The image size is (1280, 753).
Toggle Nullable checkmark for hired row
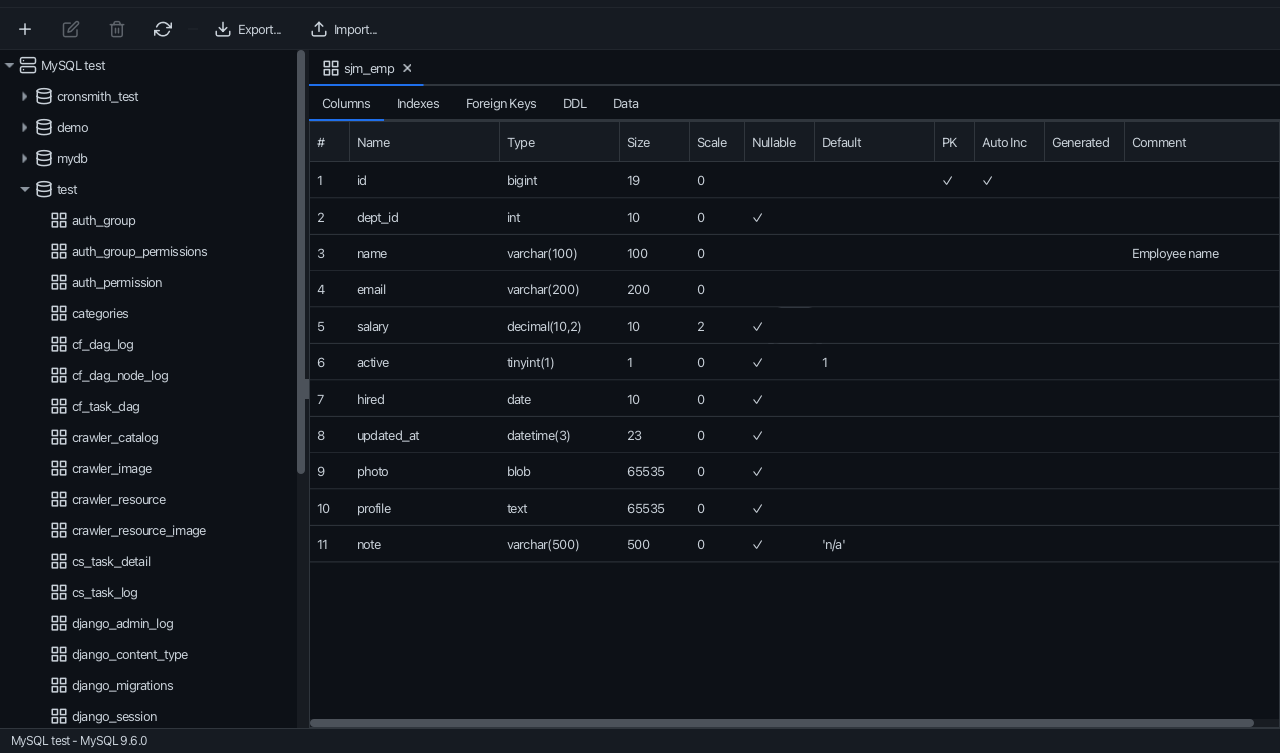click(758, 400)
